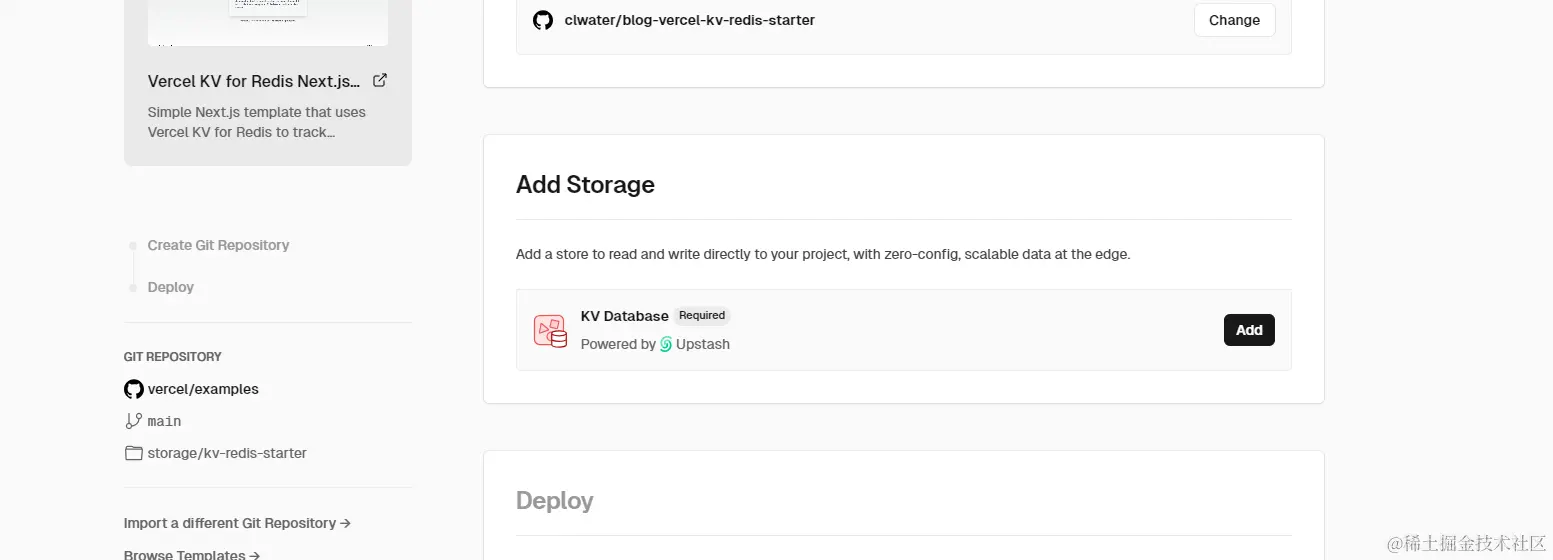Click the external link icon beside template title
This screenshot has height=560, width=1553.
tap(380, 81)
